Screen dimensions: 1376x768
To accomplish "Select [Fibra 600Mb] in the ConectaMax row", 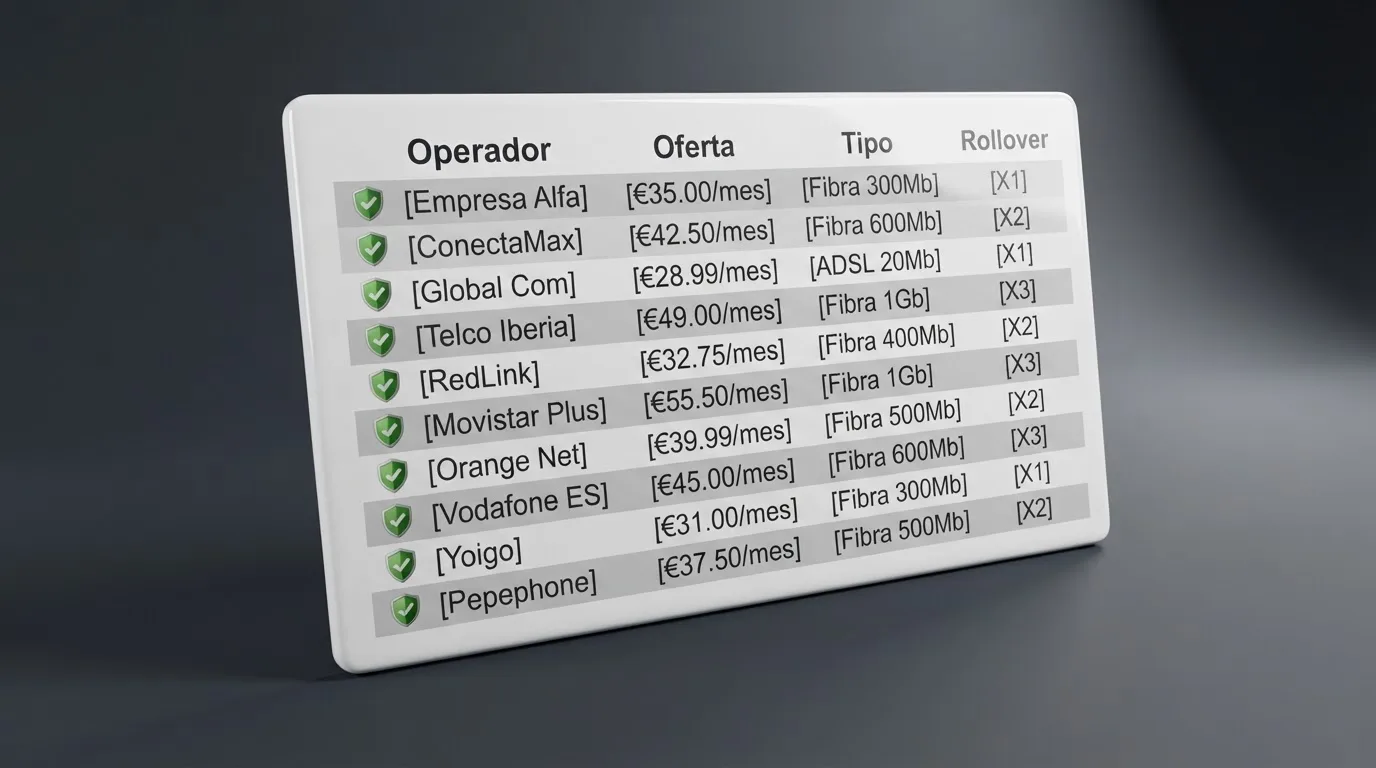I will pos(874,225).
